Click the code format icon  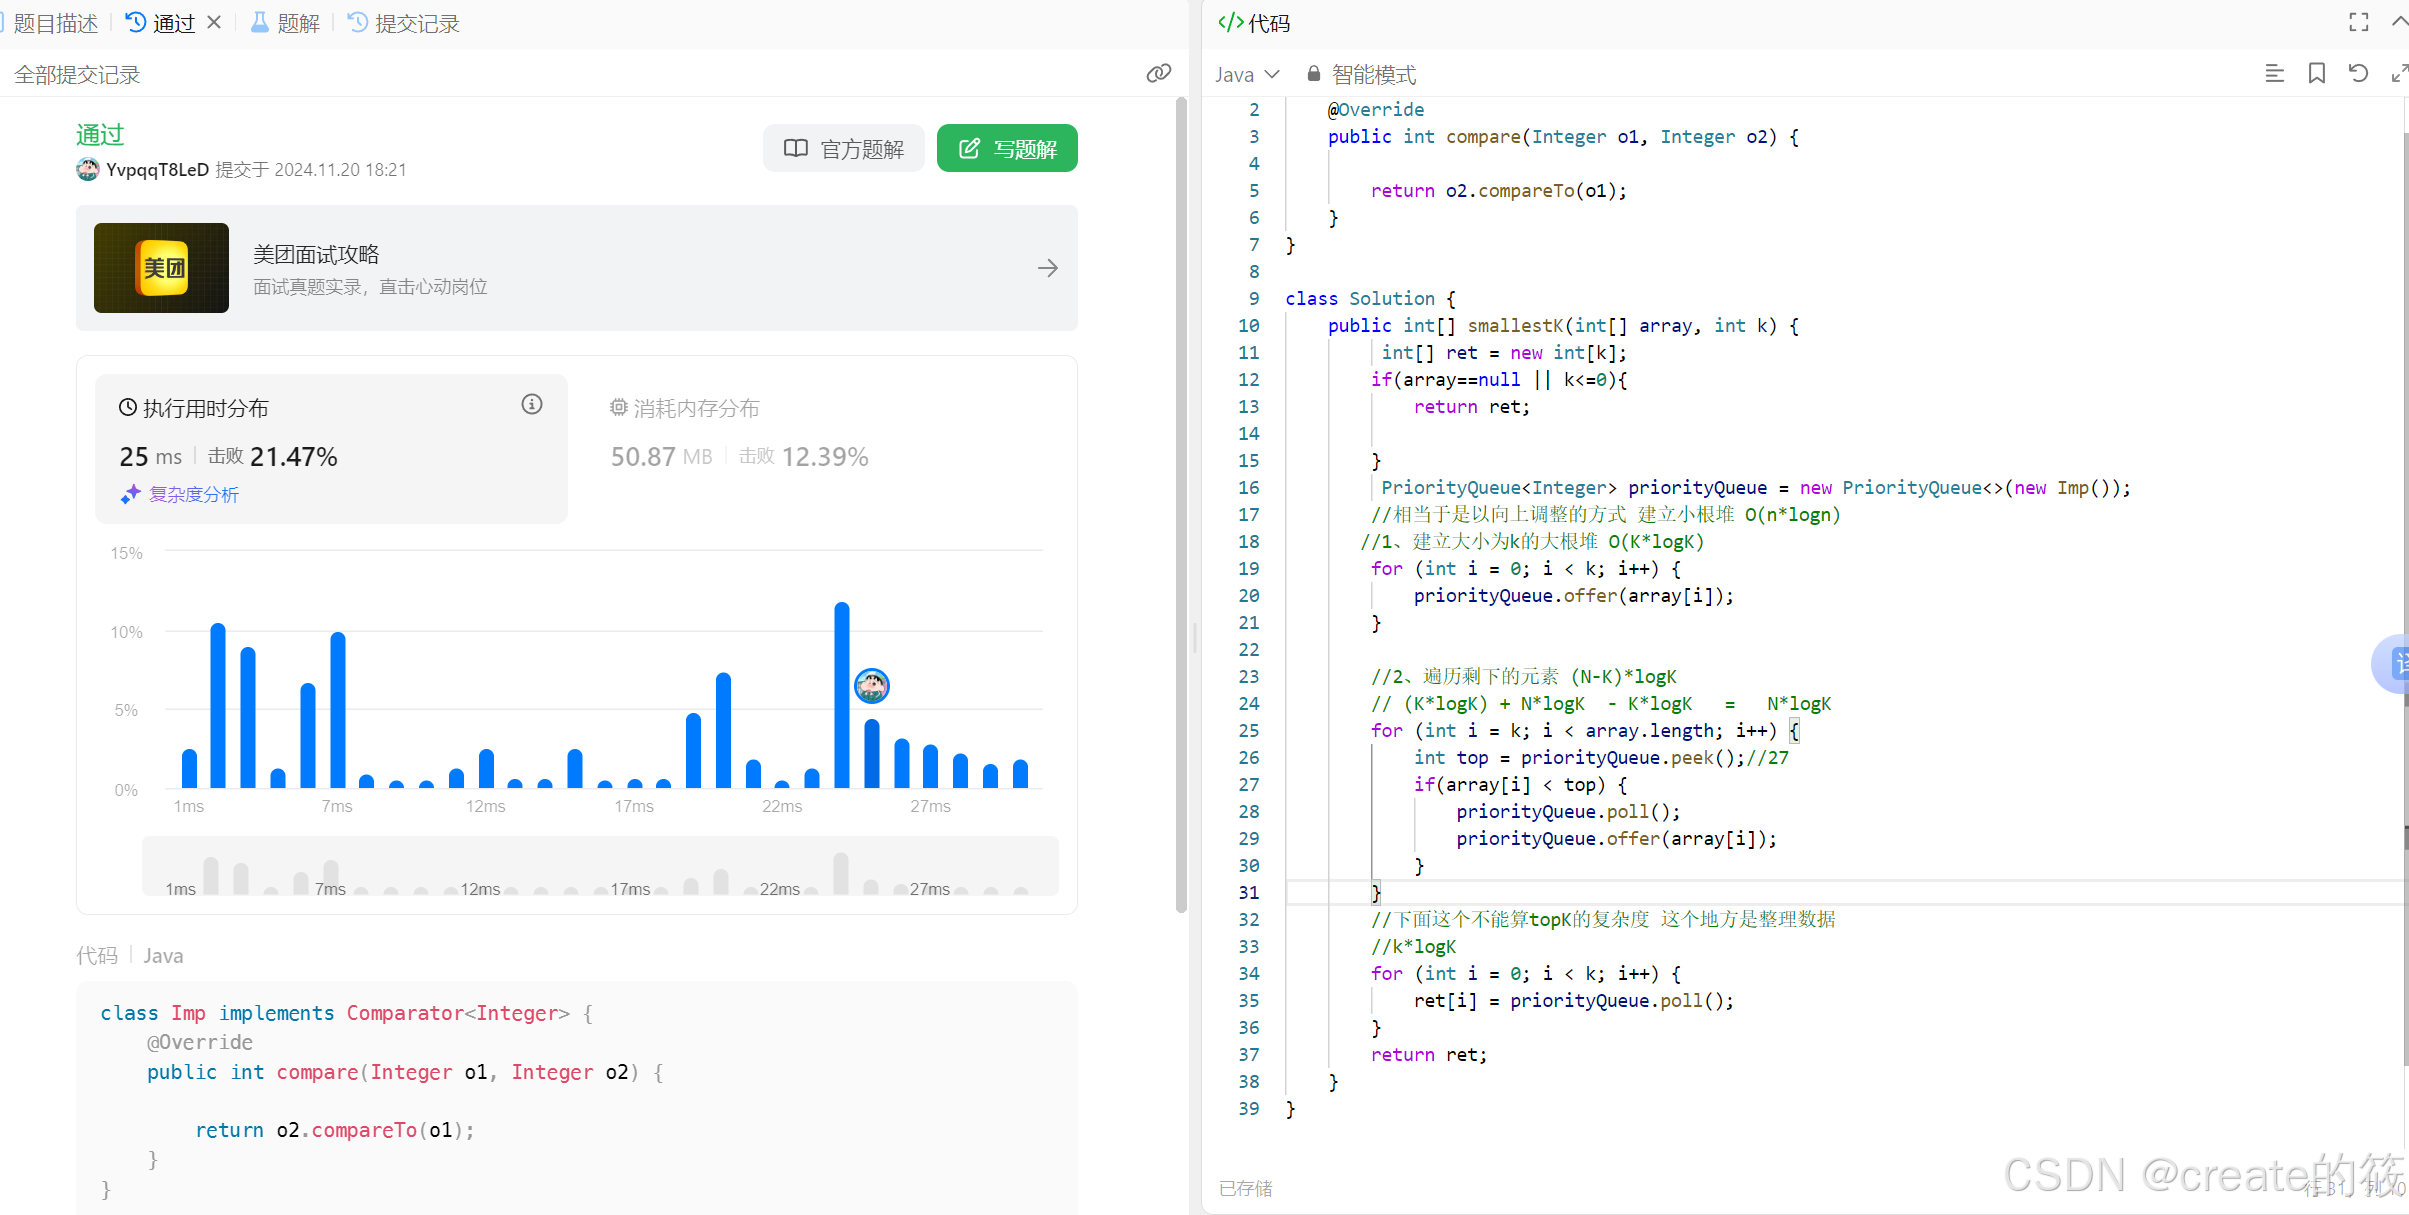pos(2274,73)
